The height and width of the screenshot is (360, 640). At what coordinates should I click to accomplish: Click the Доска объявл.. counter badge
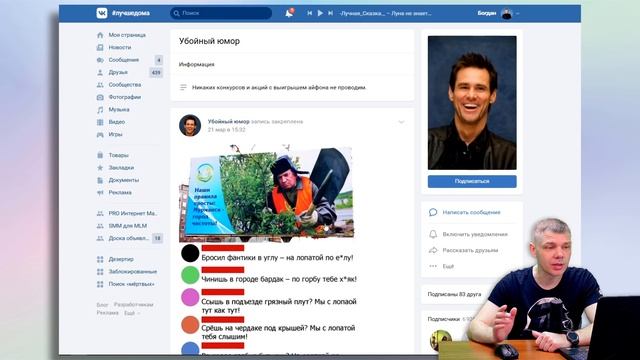tap(158, 238)
